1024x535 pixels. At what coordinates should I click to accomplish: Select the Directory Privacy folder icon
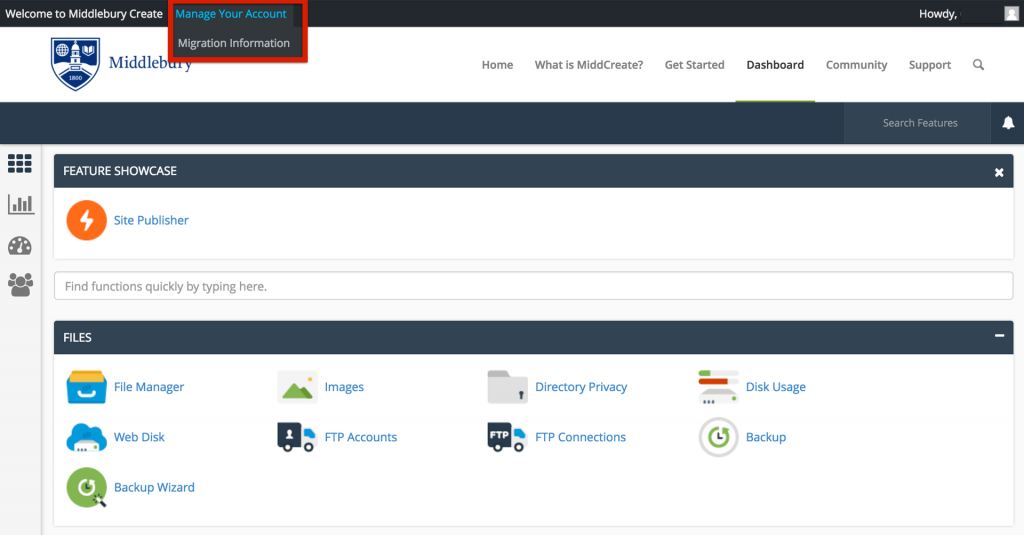pos(507,387)
